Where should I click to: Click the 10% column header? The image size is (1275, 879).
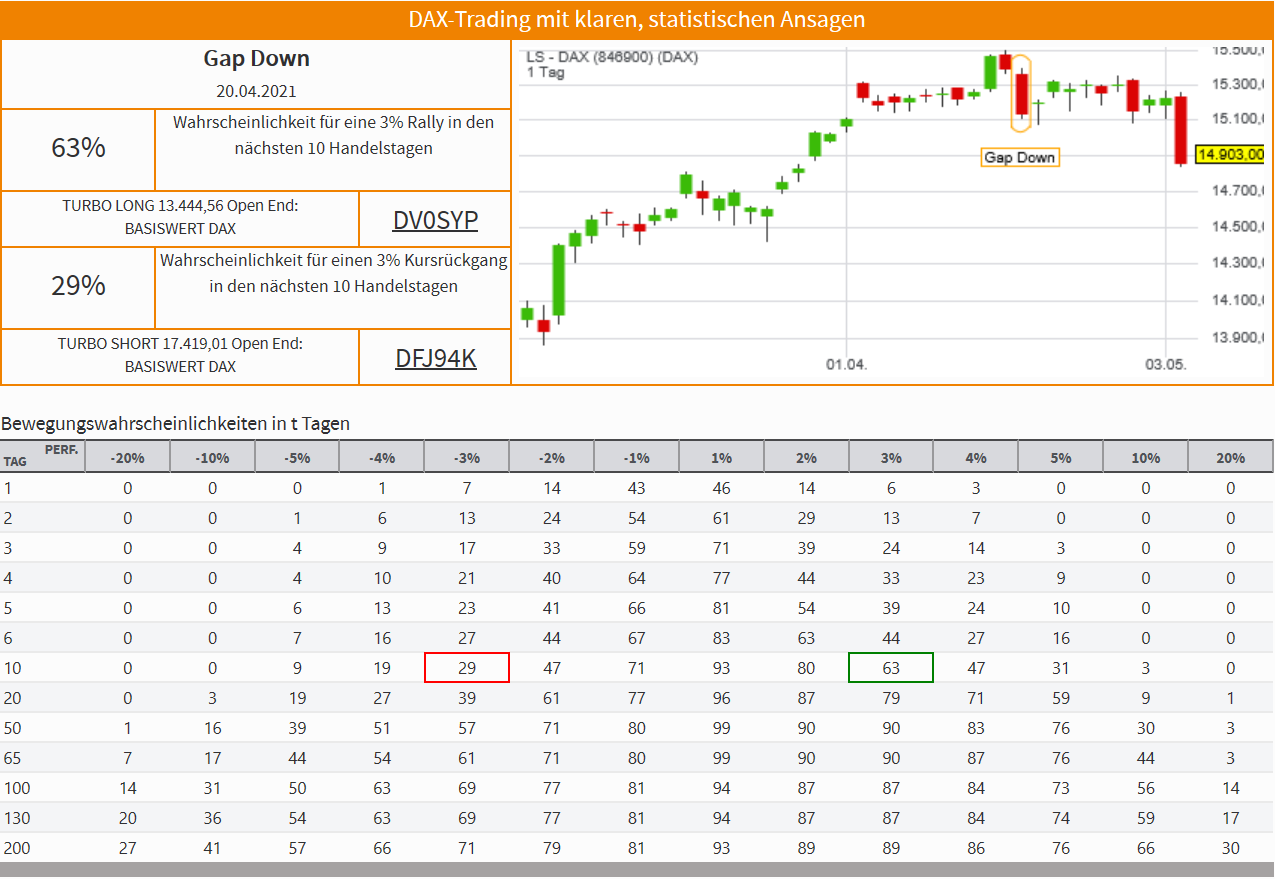1146,457
